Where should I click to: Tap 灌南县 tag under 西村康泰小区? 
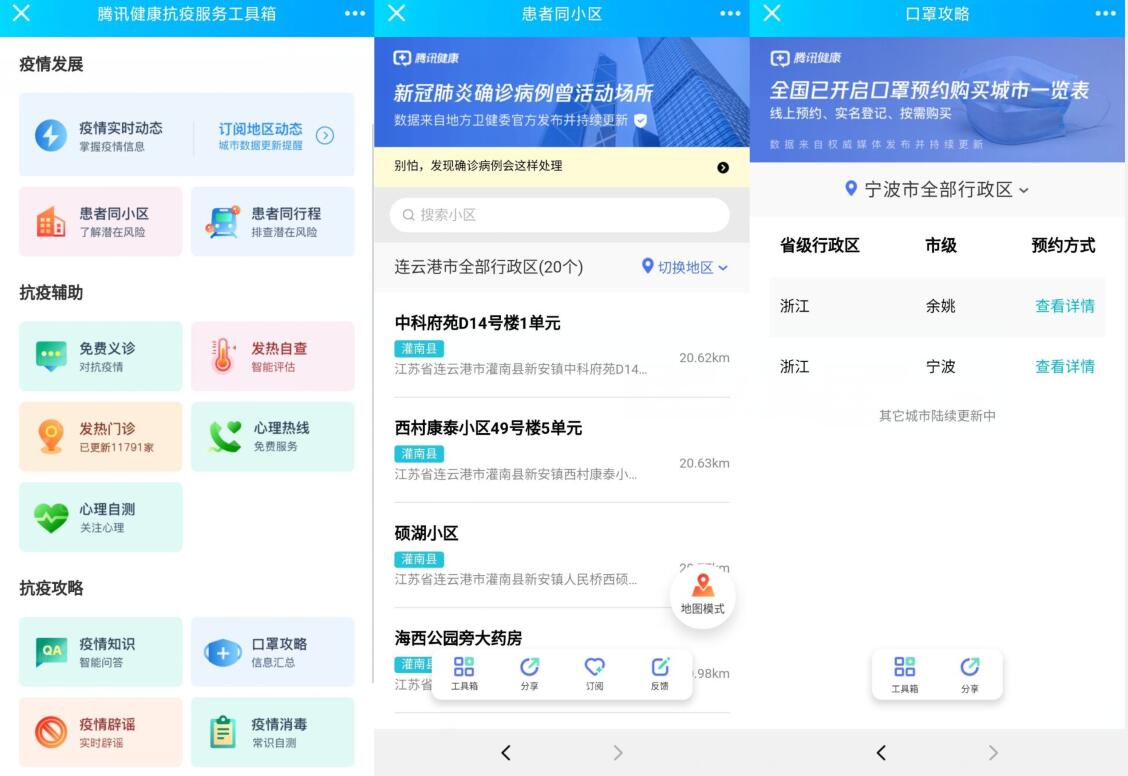coord(419,454)
